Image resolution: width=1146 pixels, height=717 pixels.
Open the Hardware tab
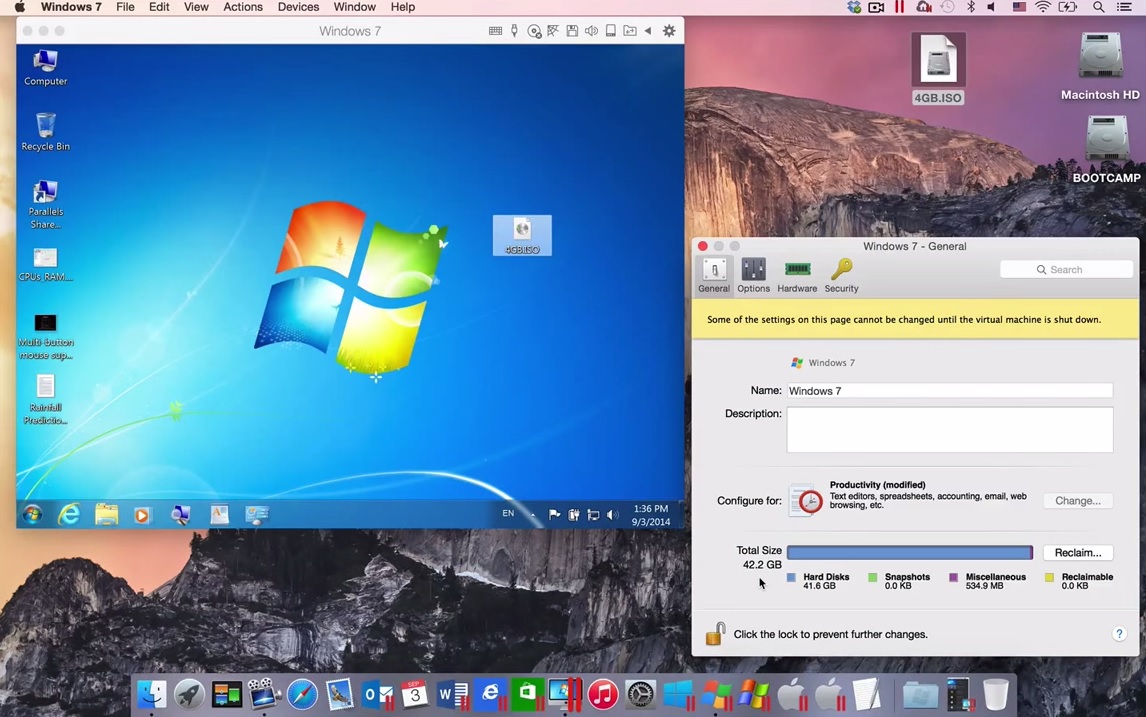[797, 276]
